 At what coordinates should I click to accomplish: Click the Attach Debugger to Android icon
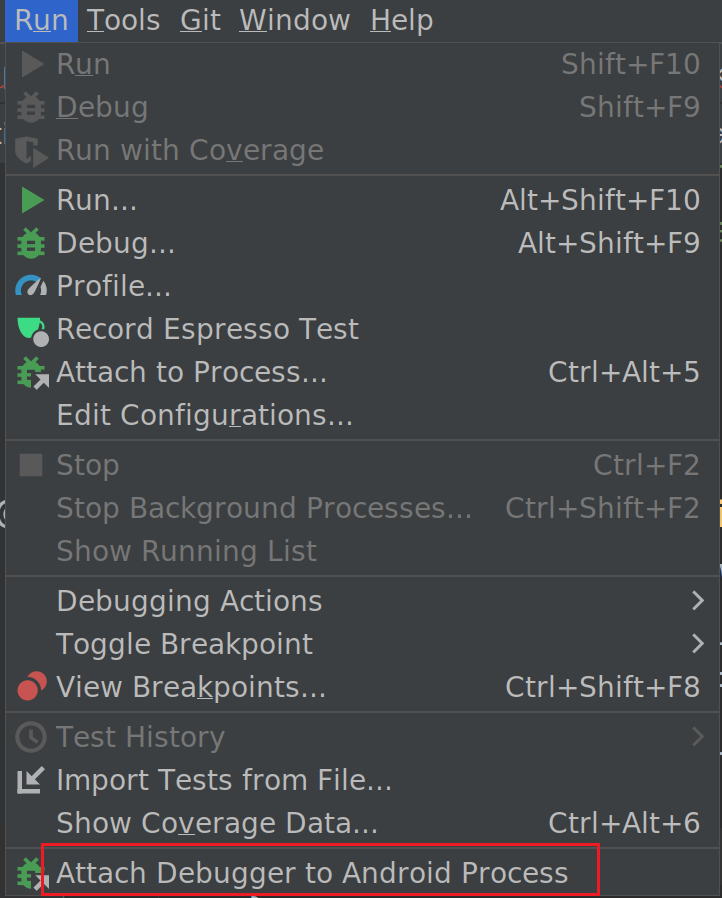(32, 874)
